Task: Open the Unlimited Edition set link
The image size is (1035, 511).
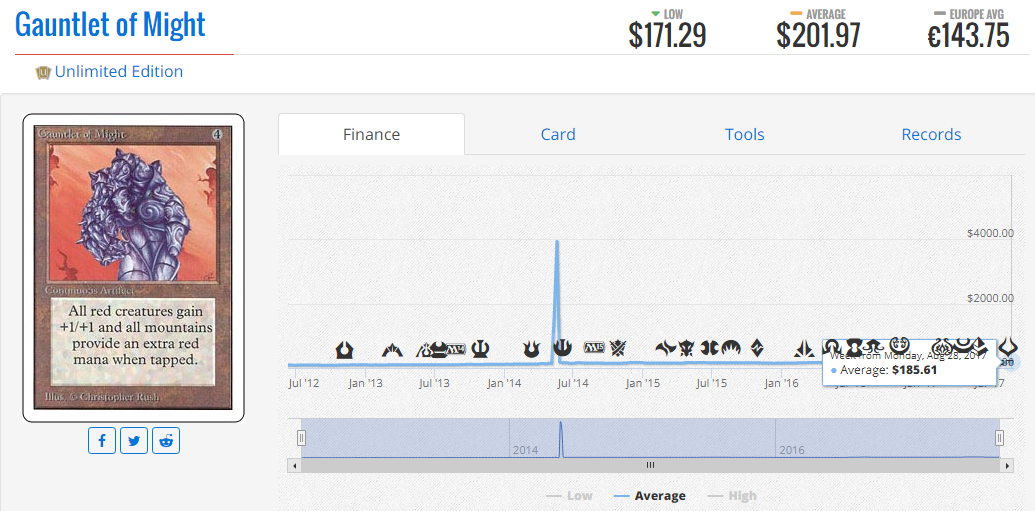Action: pos(119,71)
